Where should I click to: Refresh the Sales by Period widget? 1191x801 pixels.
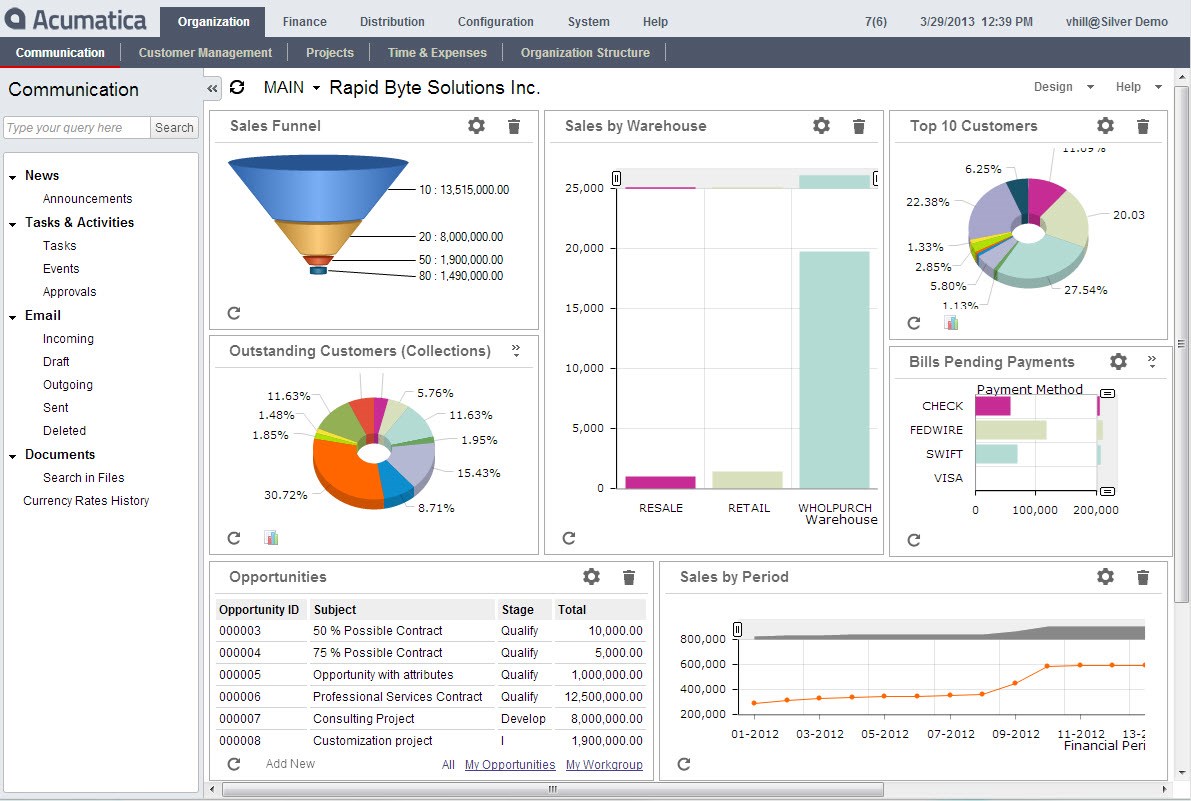click(x=684, y=764)
